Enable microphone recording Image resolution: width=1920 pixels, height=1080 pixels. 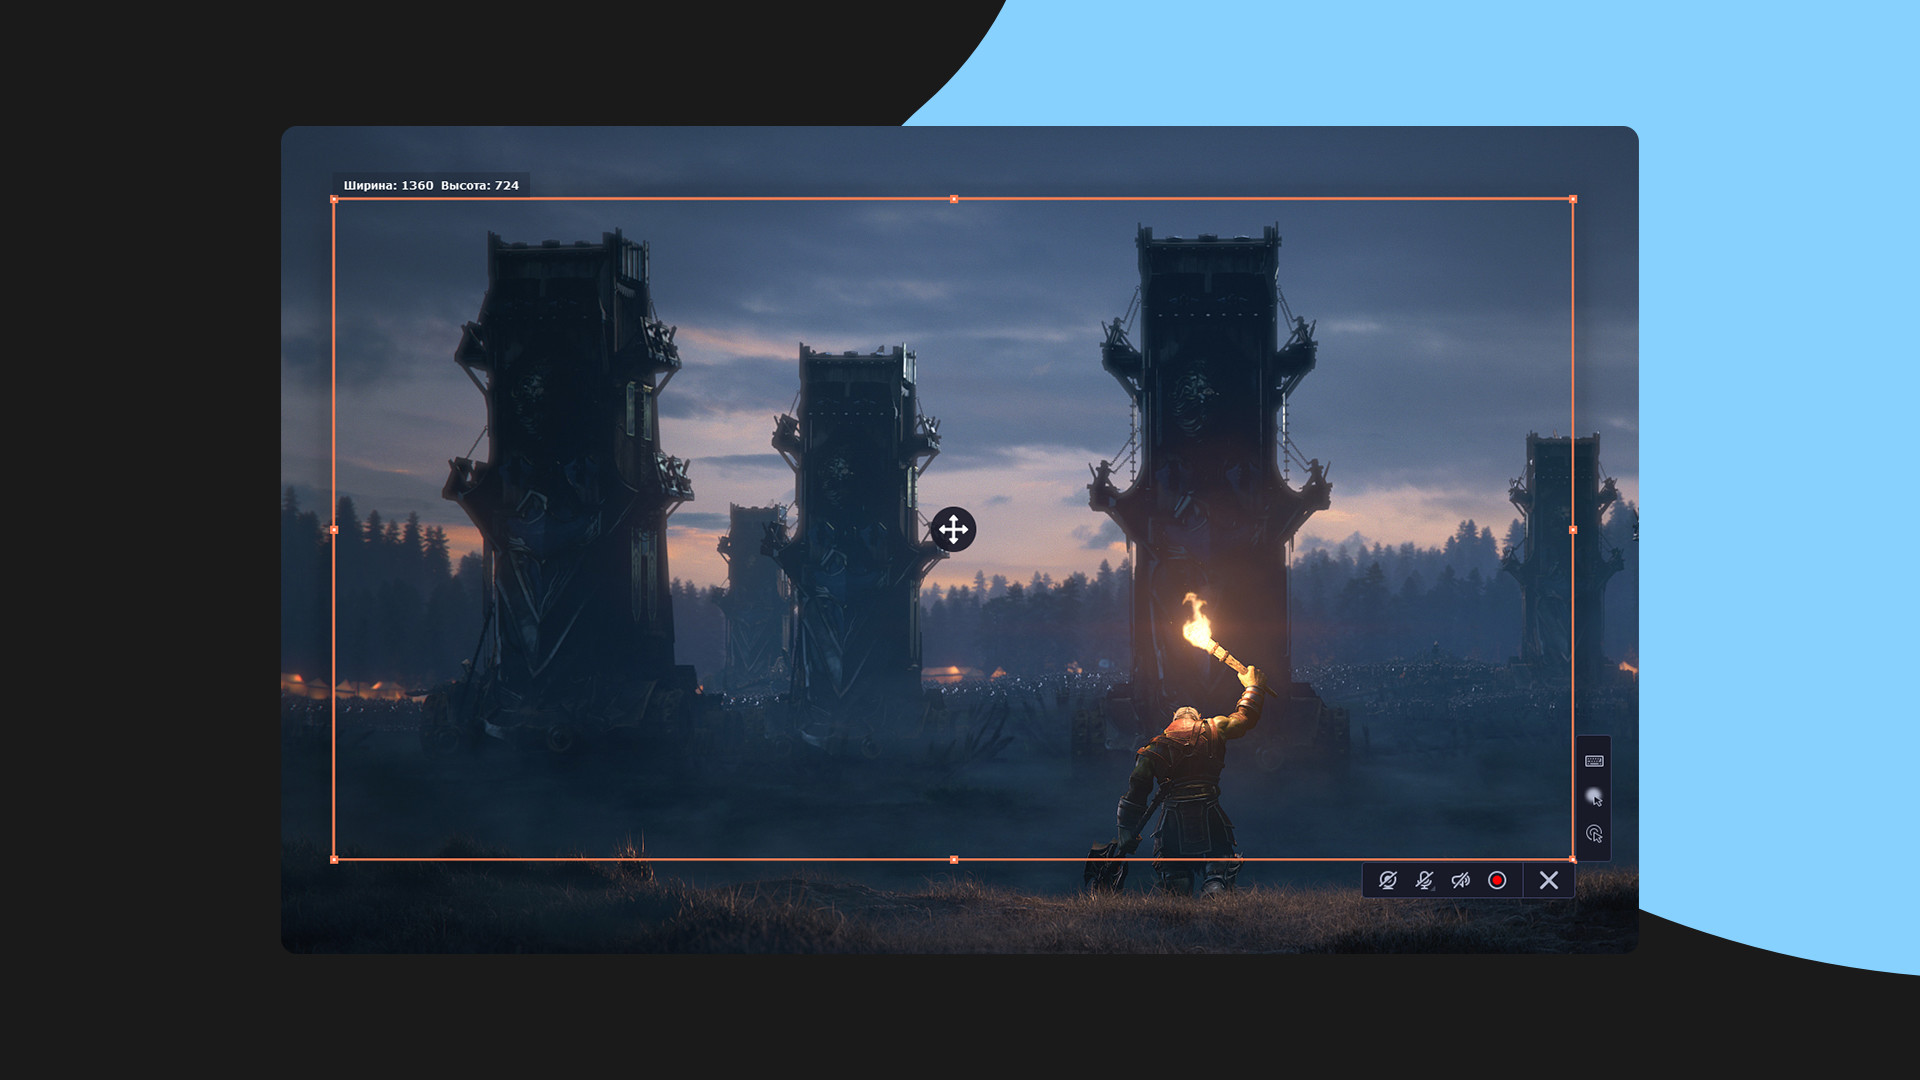click(1424, 880)
